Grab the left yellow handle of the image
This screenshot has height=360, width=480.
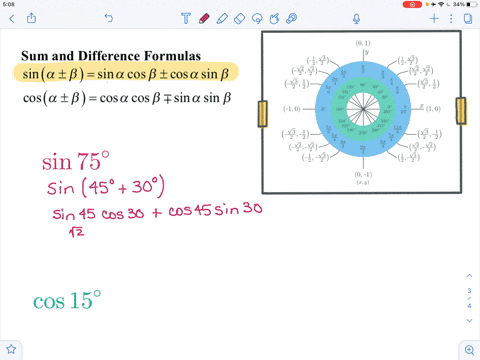pos(263,114)
